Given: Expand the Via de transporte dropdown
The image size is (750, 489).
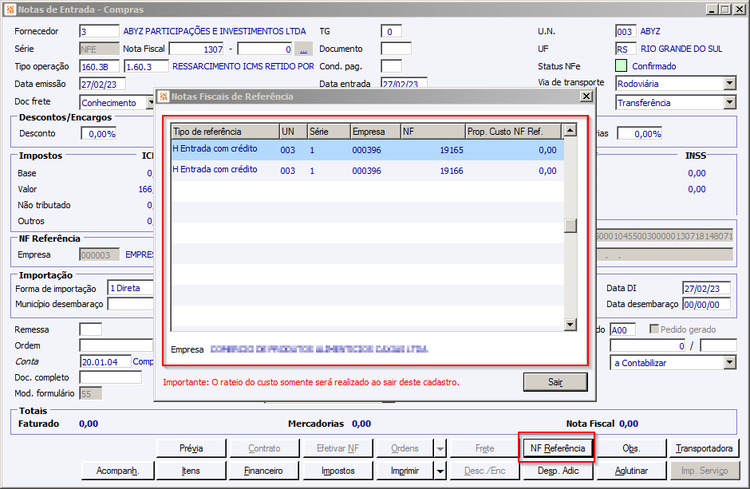Looking at the screenshot, I should tap(729, 84).
